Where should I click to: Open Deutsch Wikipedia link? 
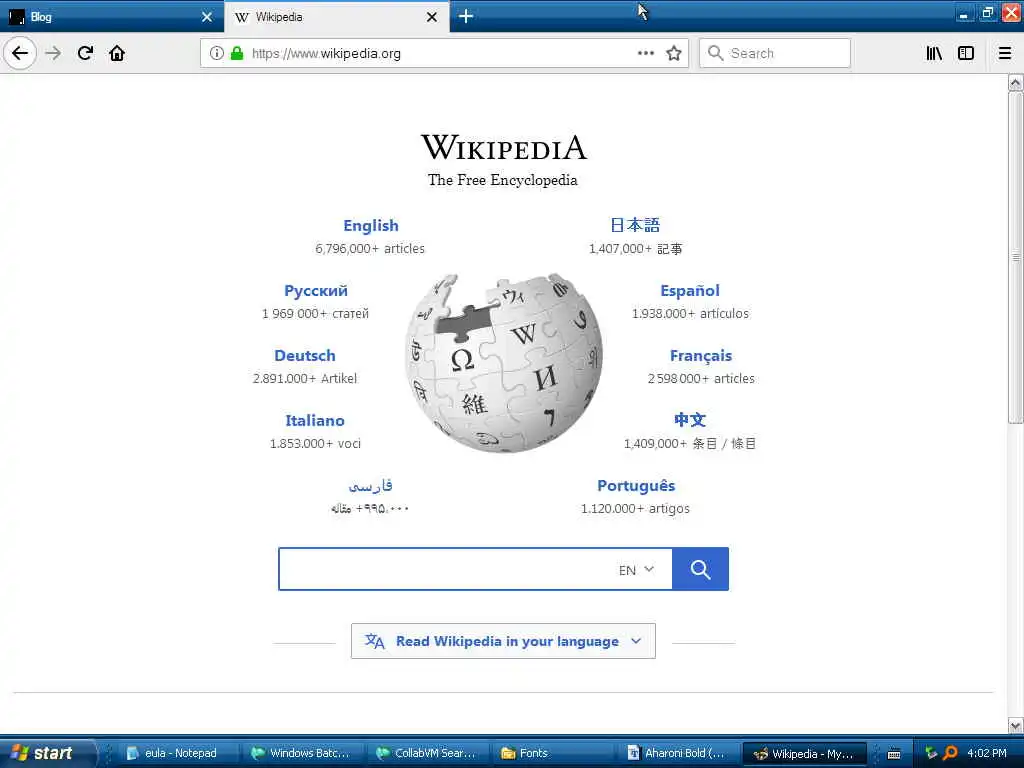(304, 355)
